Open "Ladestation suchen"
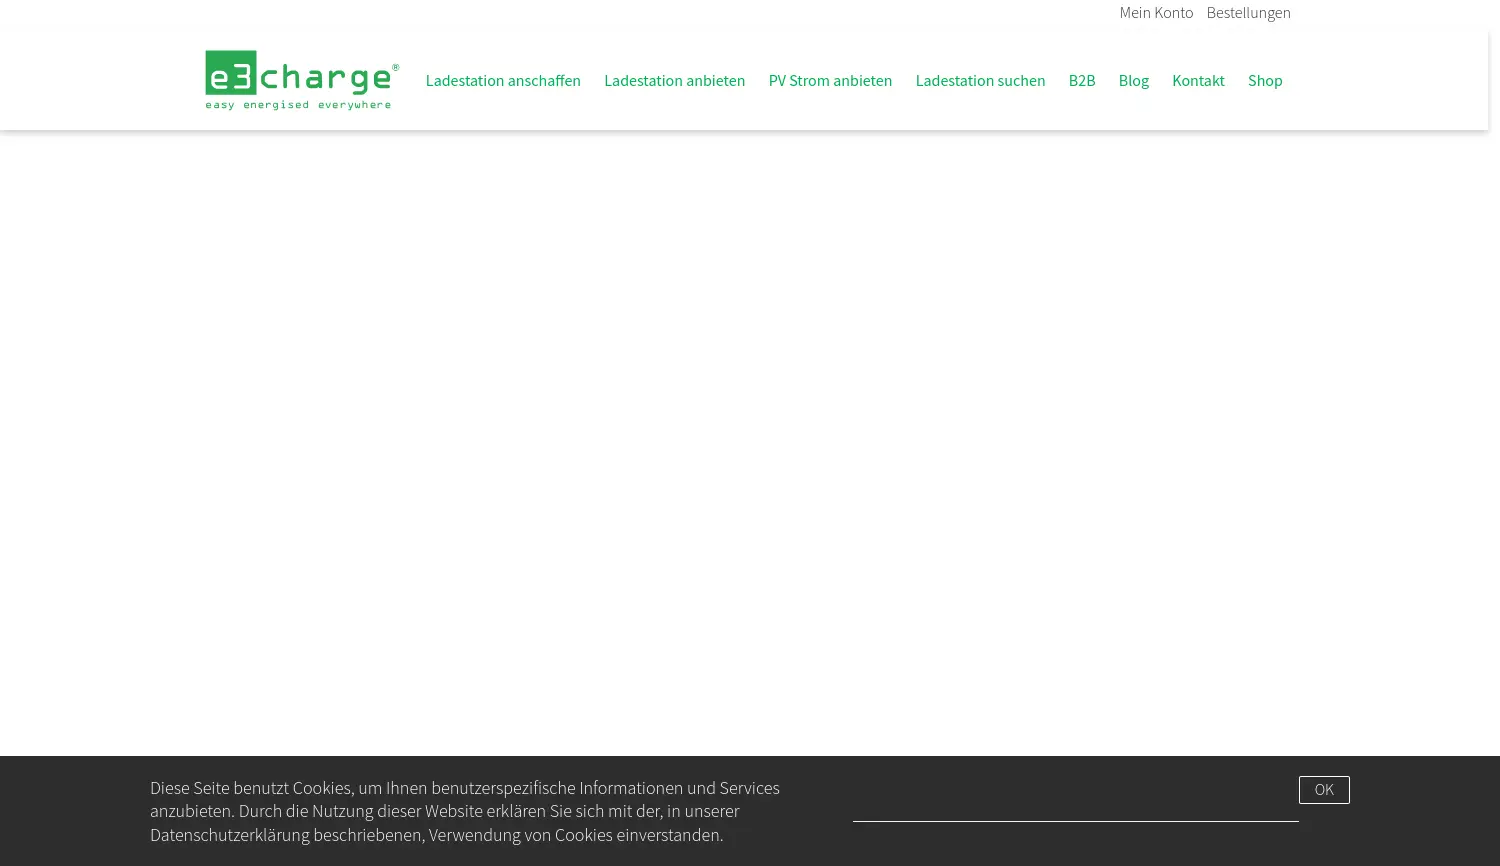Screen dimensions: 1500x866 pos(980,80)
